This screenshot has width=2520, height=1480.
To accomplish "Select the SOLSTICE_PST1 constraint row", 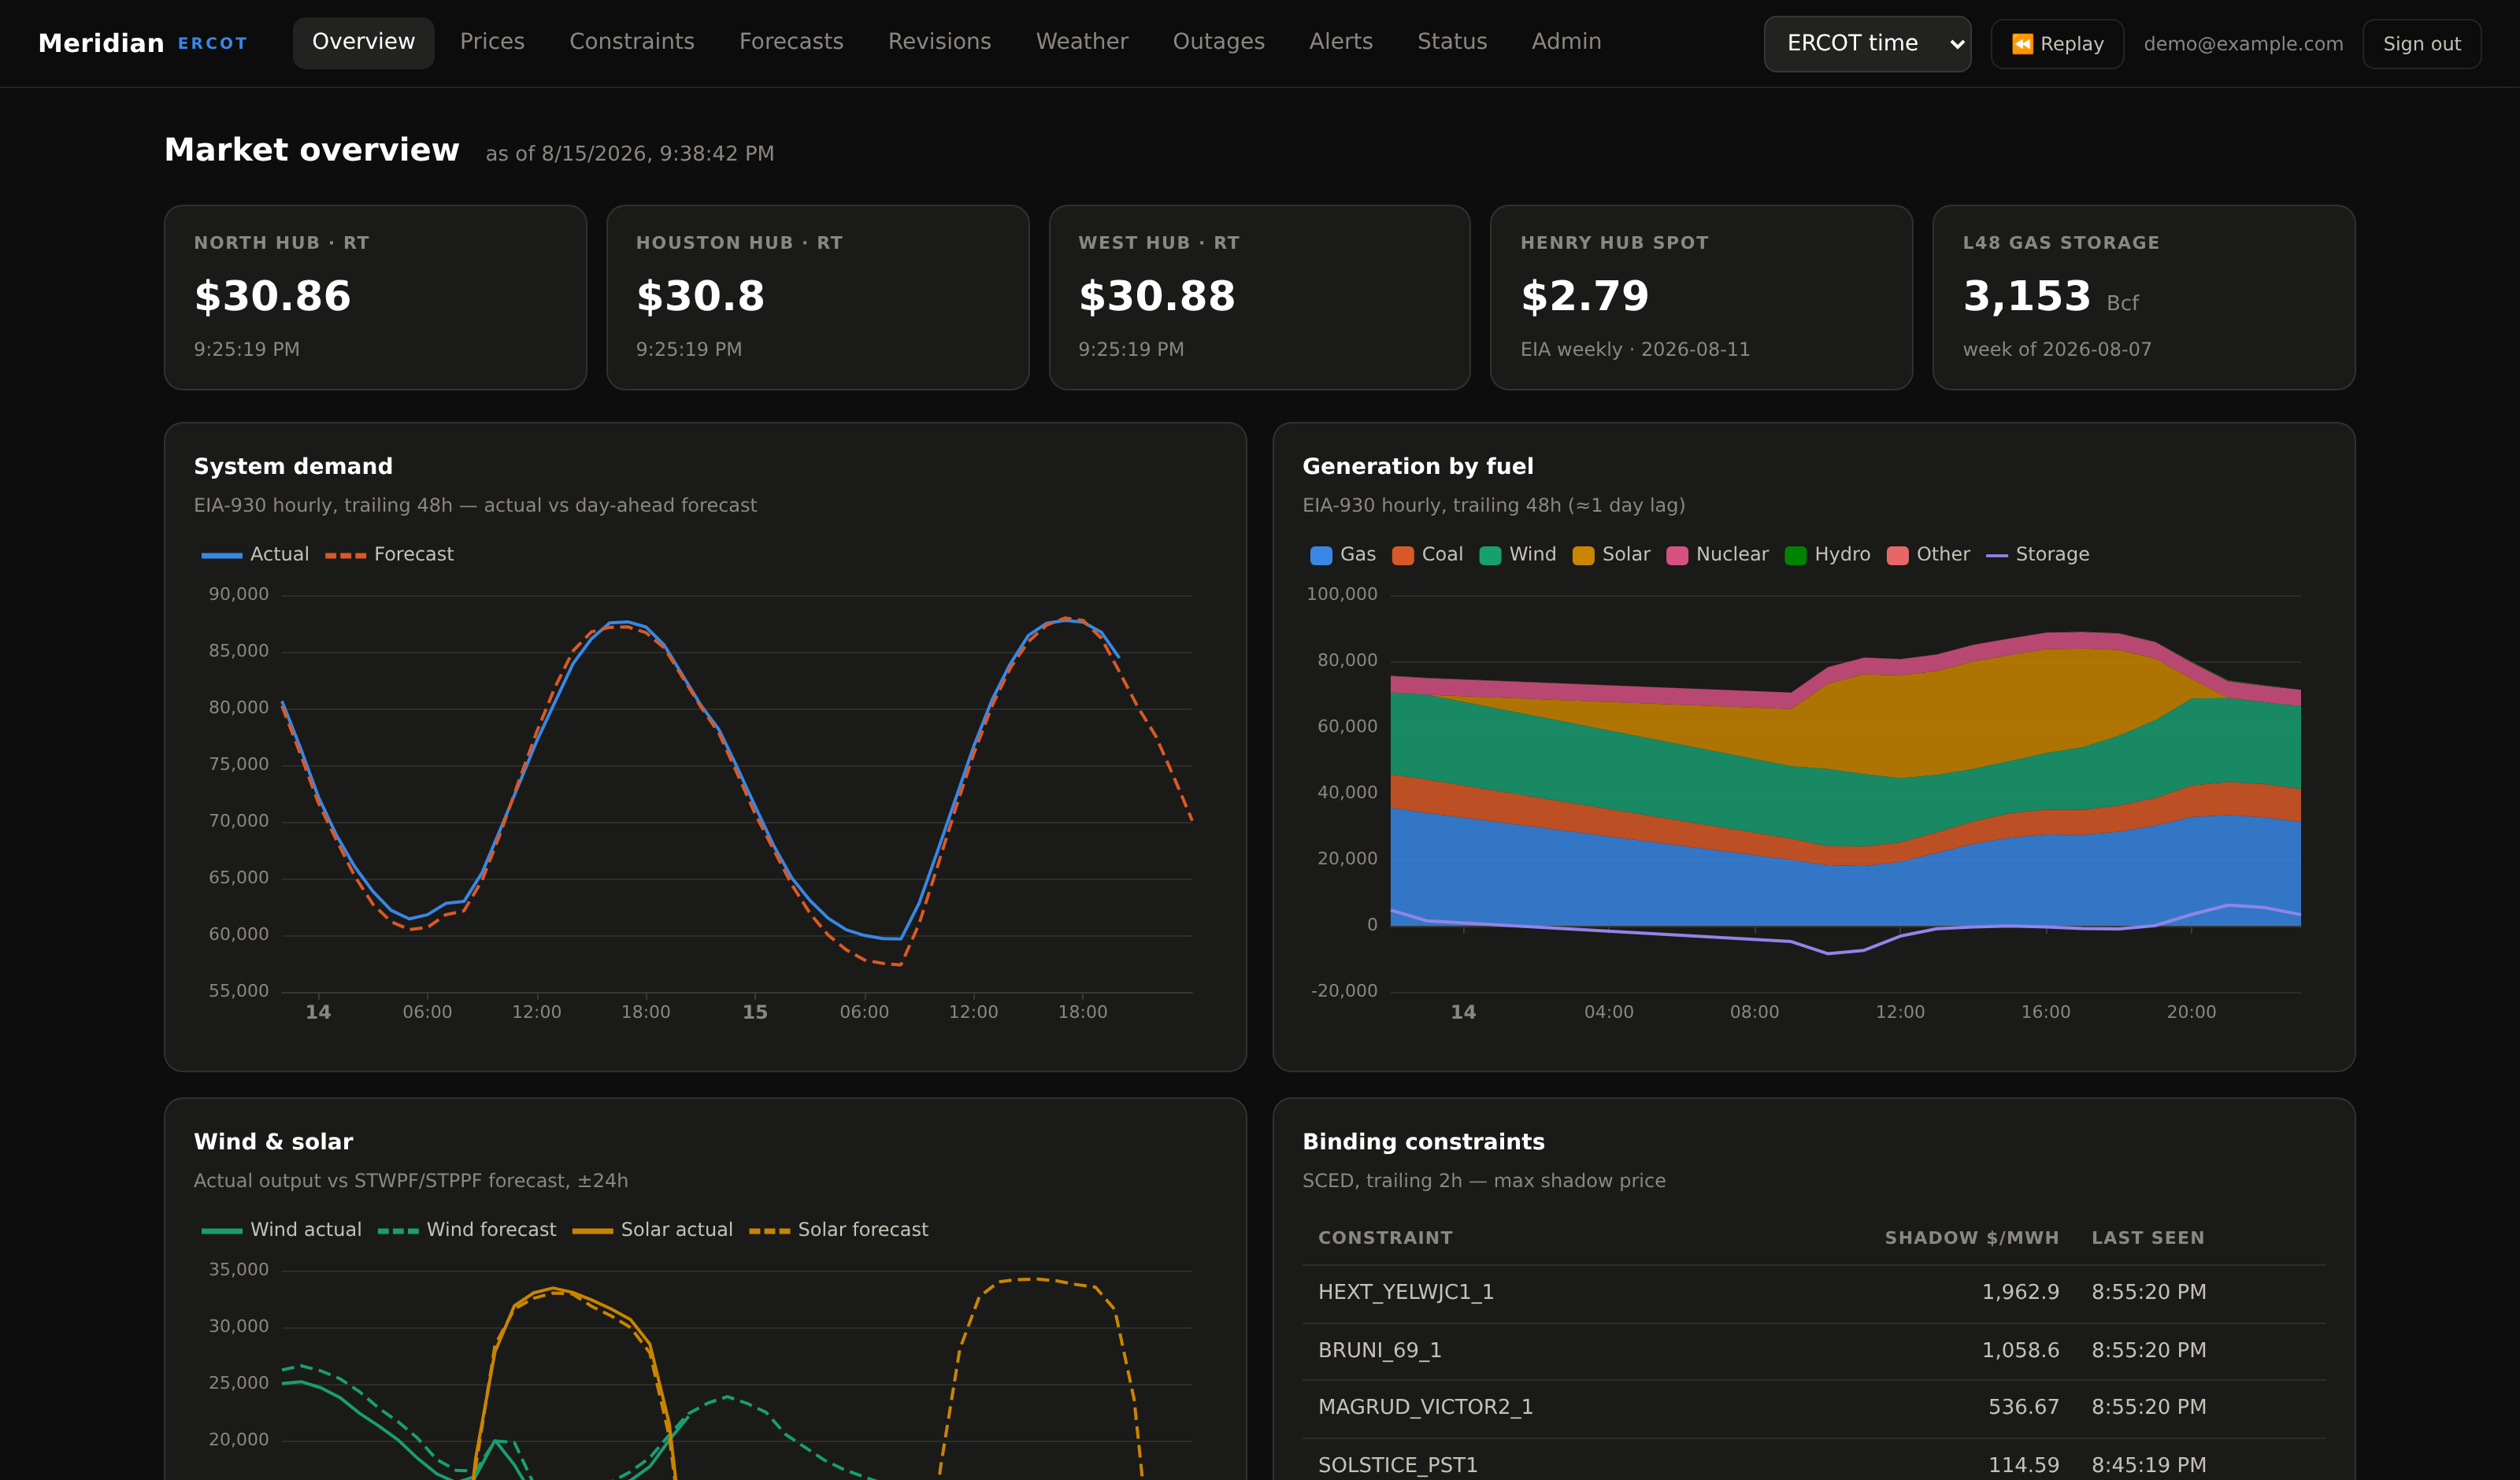I will tap(1814, 1462).
